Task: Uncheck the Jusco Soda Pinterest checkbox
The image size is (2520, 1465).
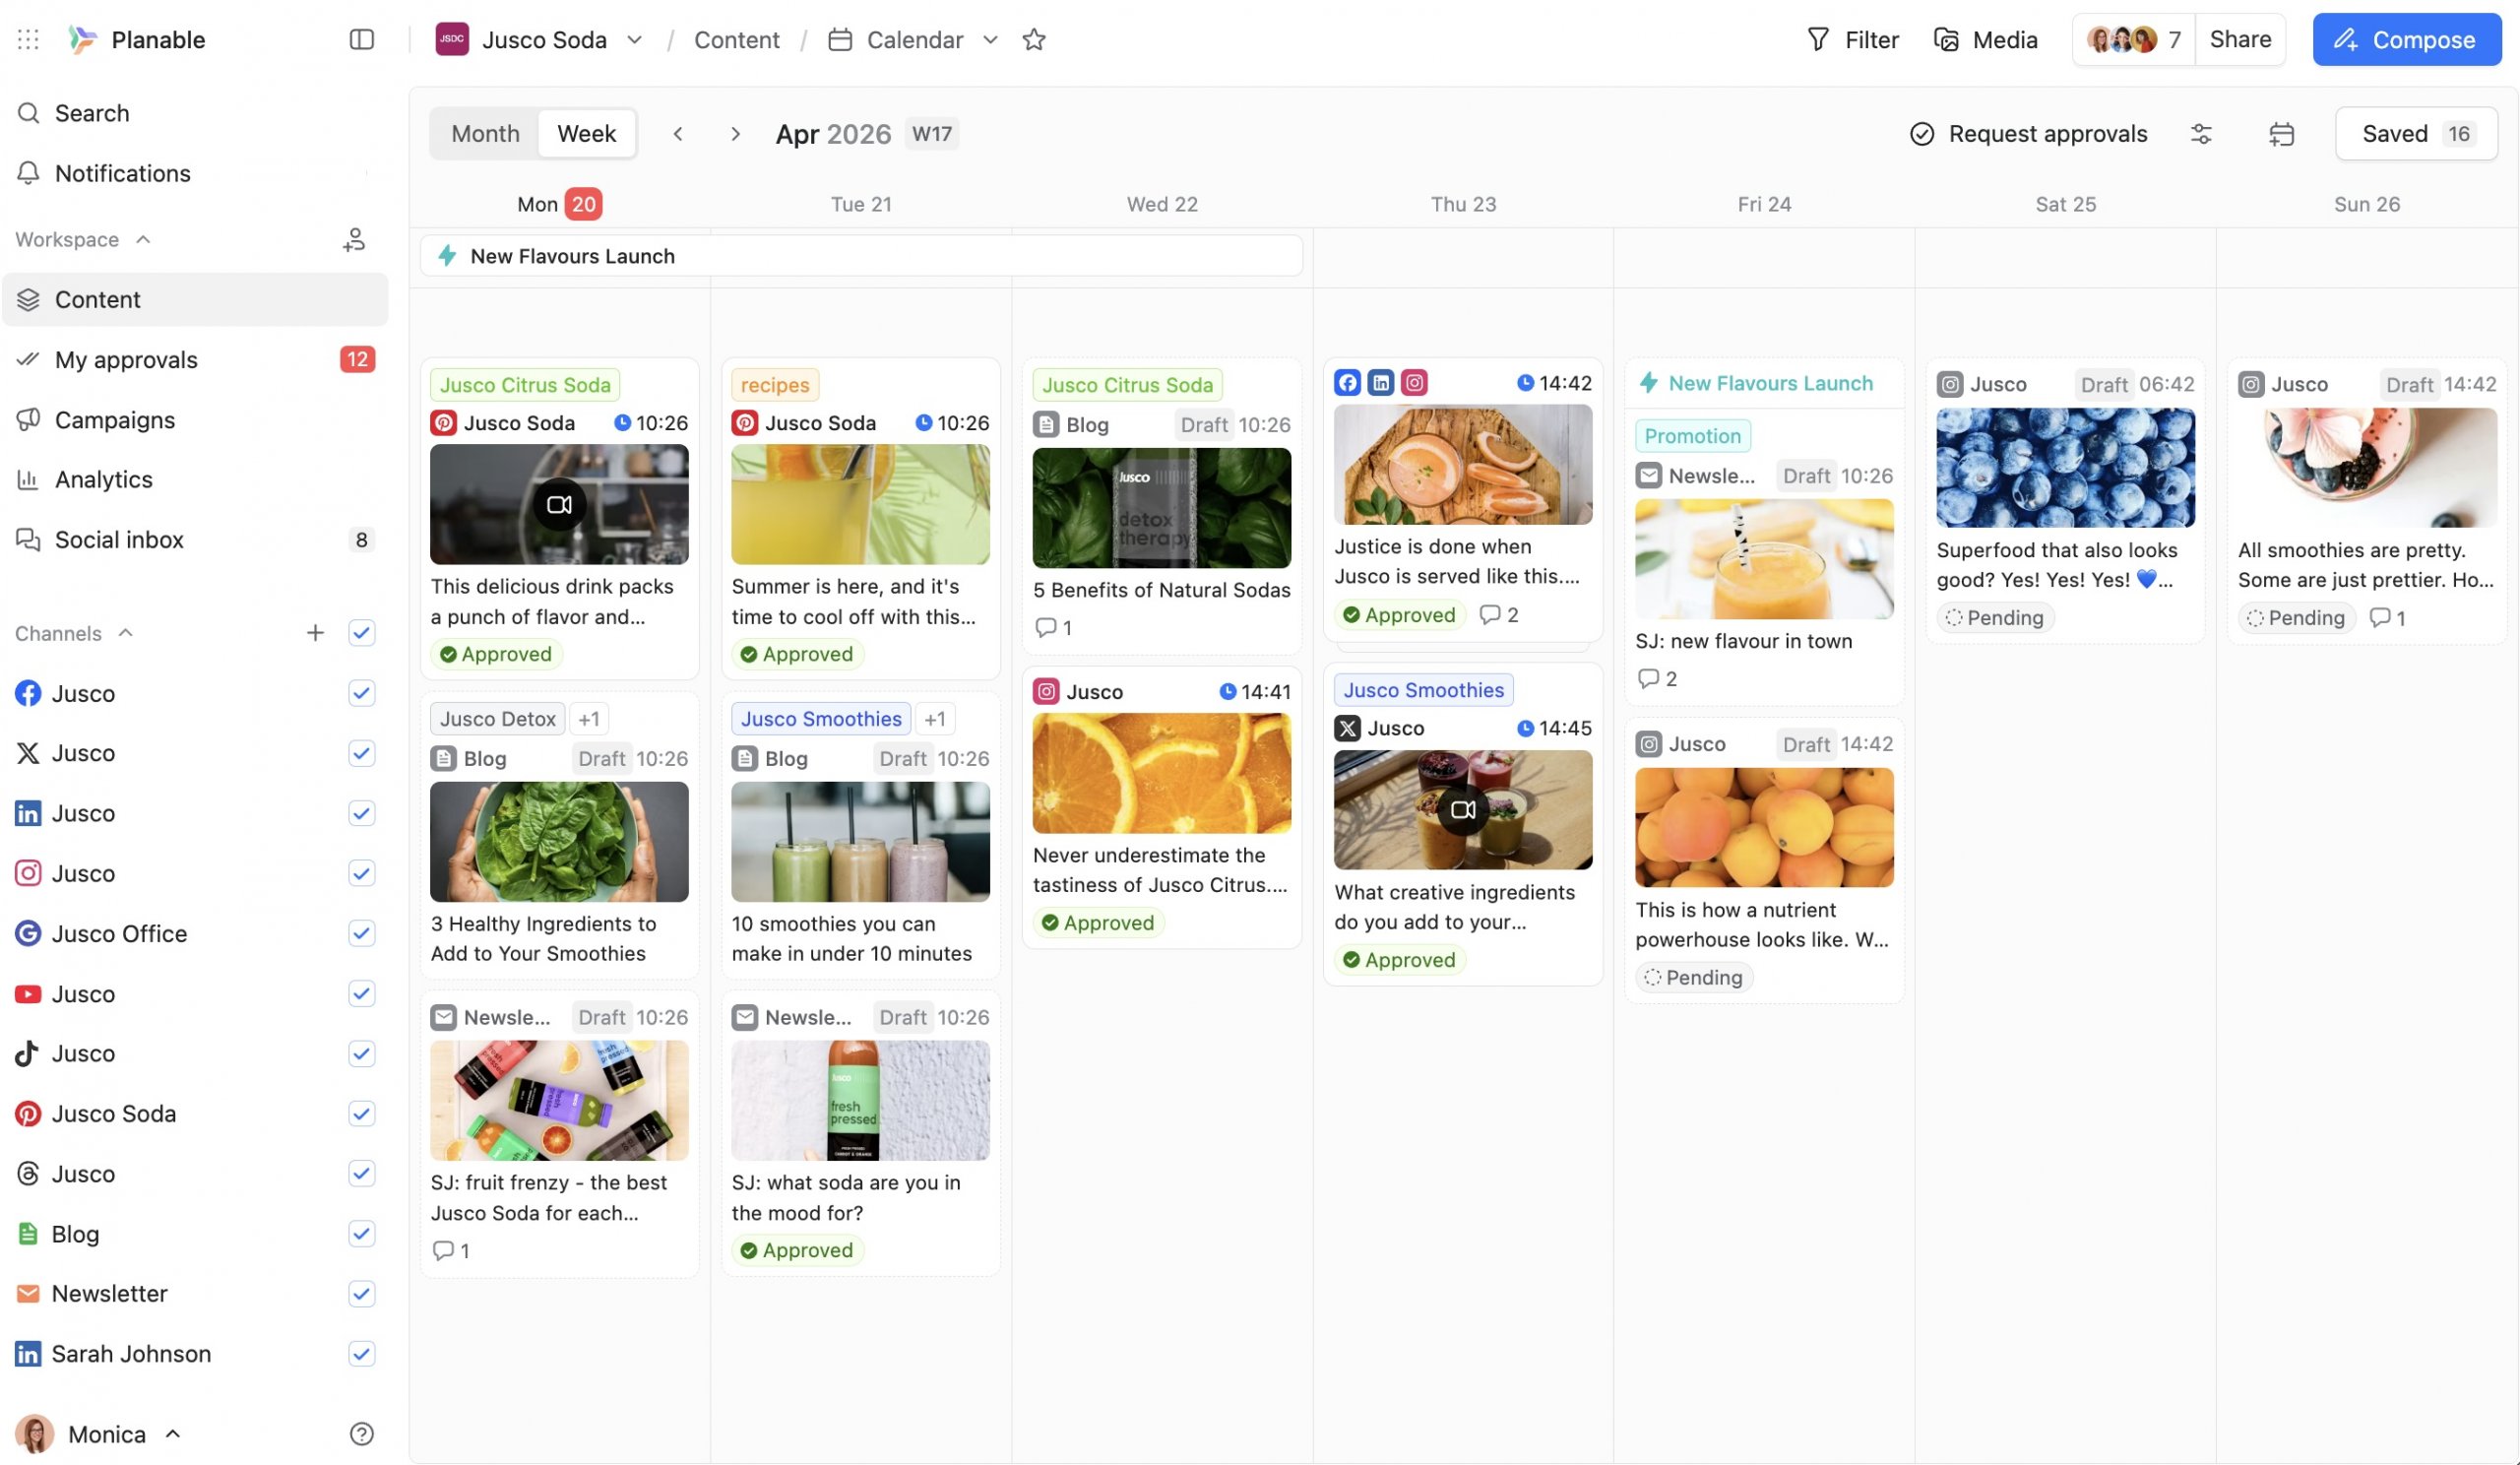Action: [x=361, y=1113]
